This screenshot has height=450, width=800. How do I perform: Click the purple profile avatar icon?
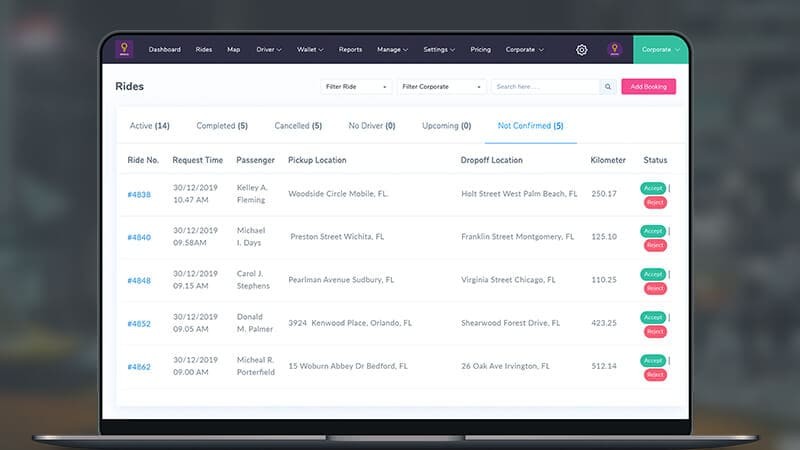615,49
